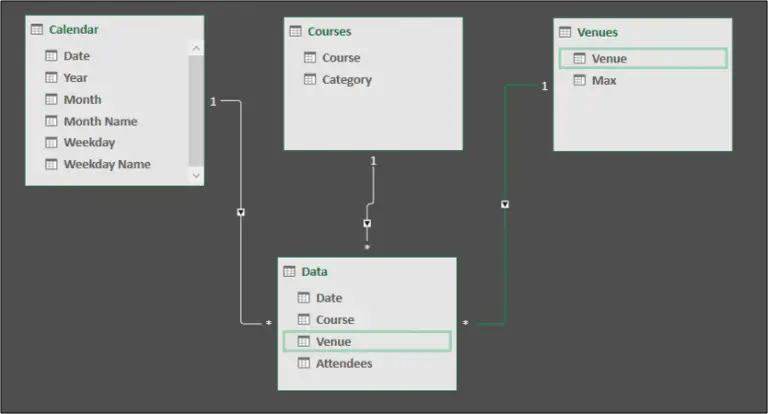Click filter arrow on Venues-Data relationship line
The width and height of the screenshot is (768, 414).
tap(505, 204)
